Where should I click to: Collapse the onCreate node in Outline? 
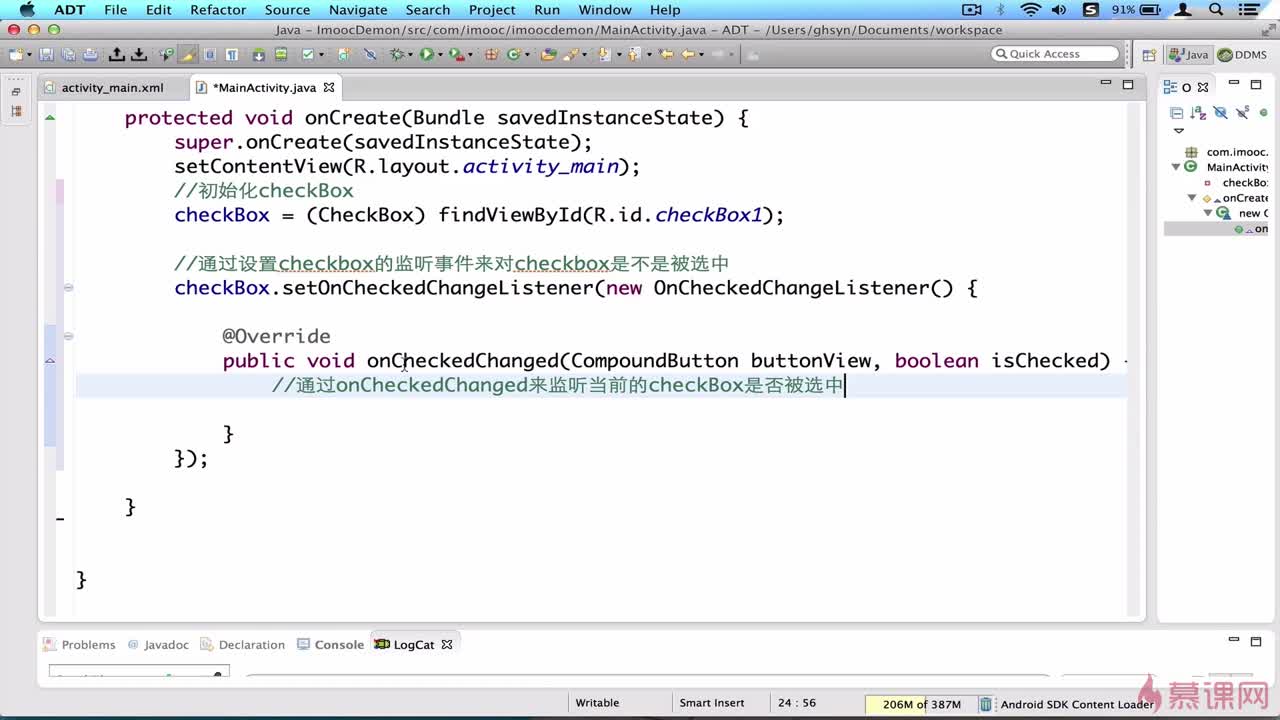[1193, 198]
